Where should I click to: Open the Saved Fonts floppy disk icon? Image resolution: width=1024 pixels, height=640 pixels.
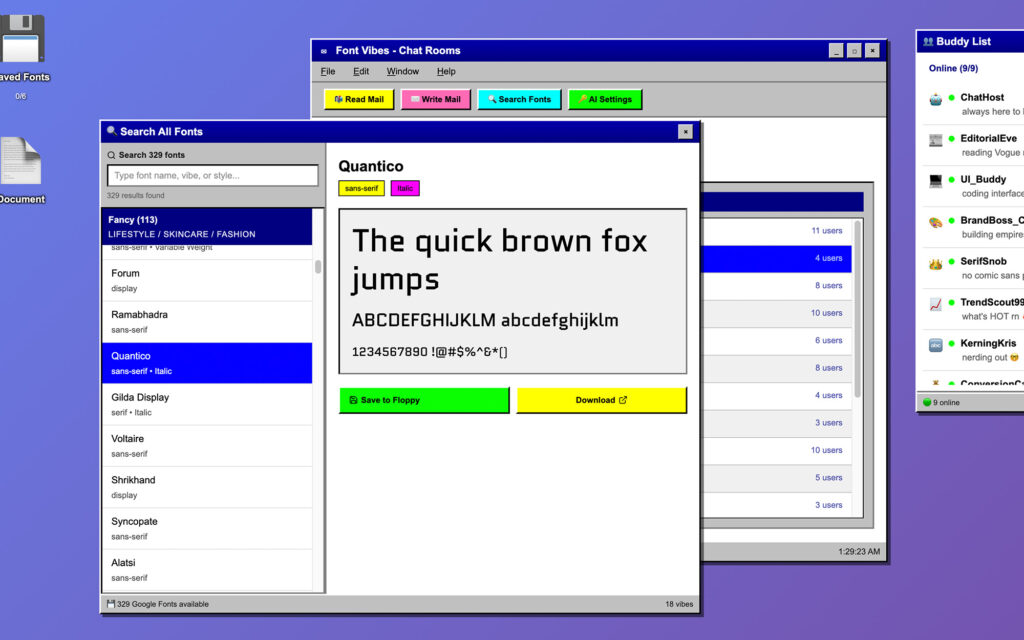(22, 40)
